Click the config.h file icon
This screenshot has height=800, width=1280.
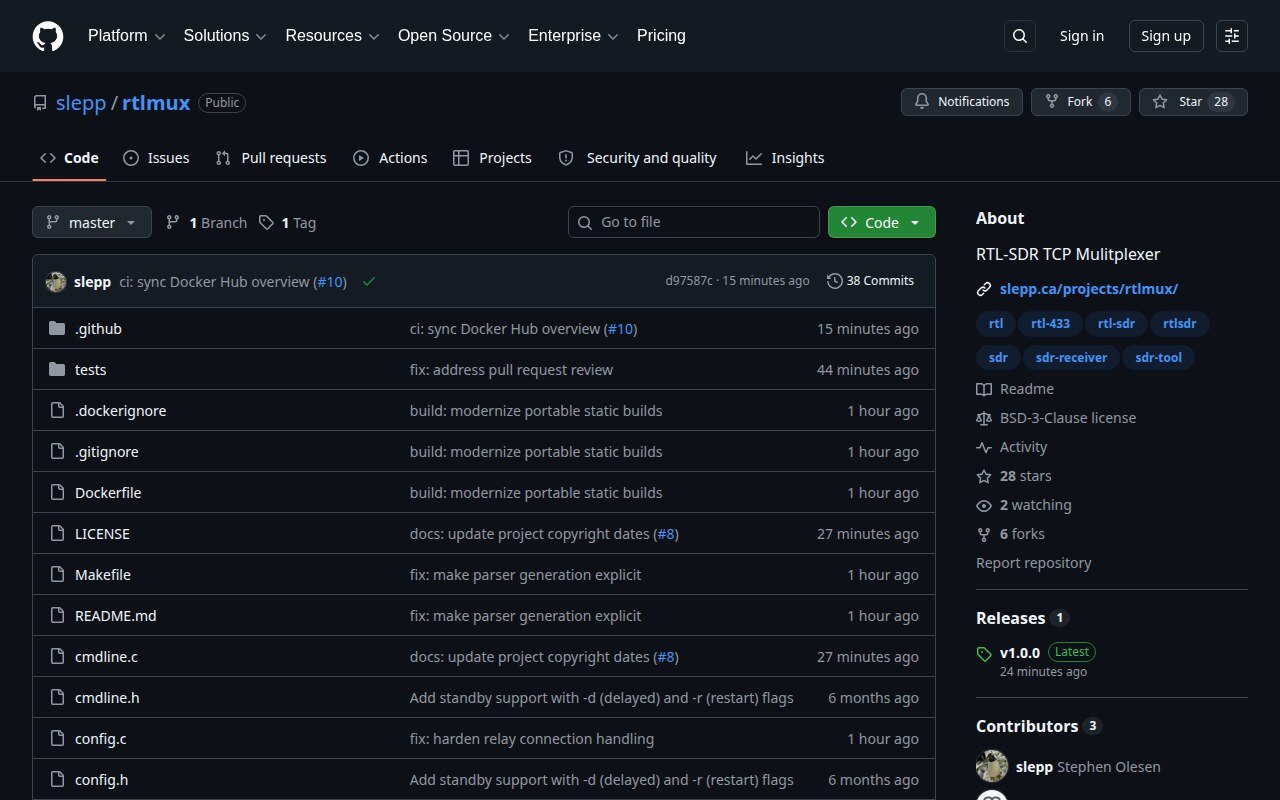[57, 780]
